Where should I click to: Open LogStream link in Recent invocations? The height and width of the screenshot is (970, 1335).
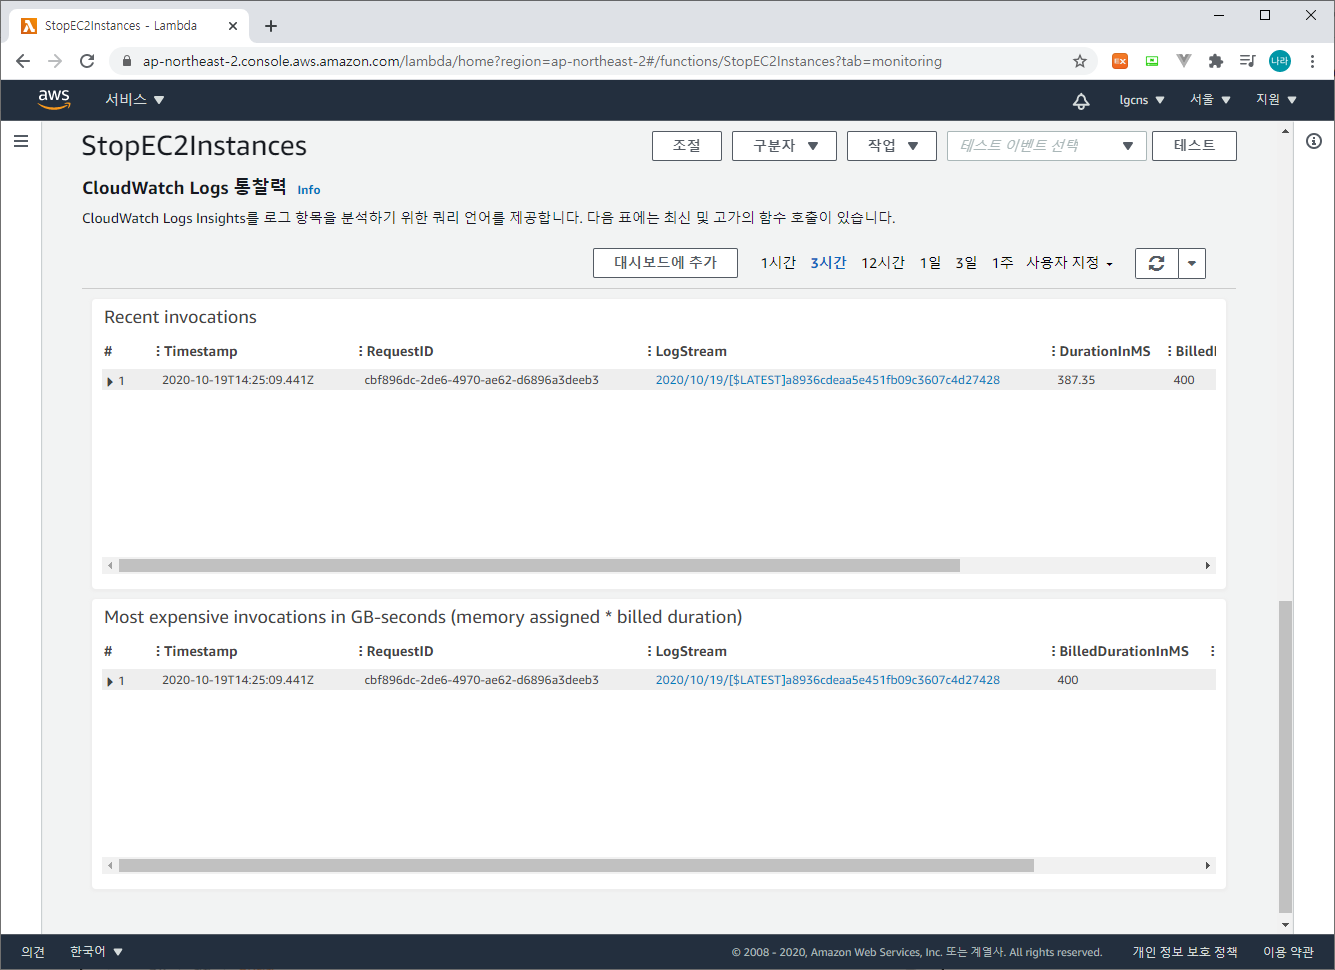pyautogui.click(x=827, y=380)
